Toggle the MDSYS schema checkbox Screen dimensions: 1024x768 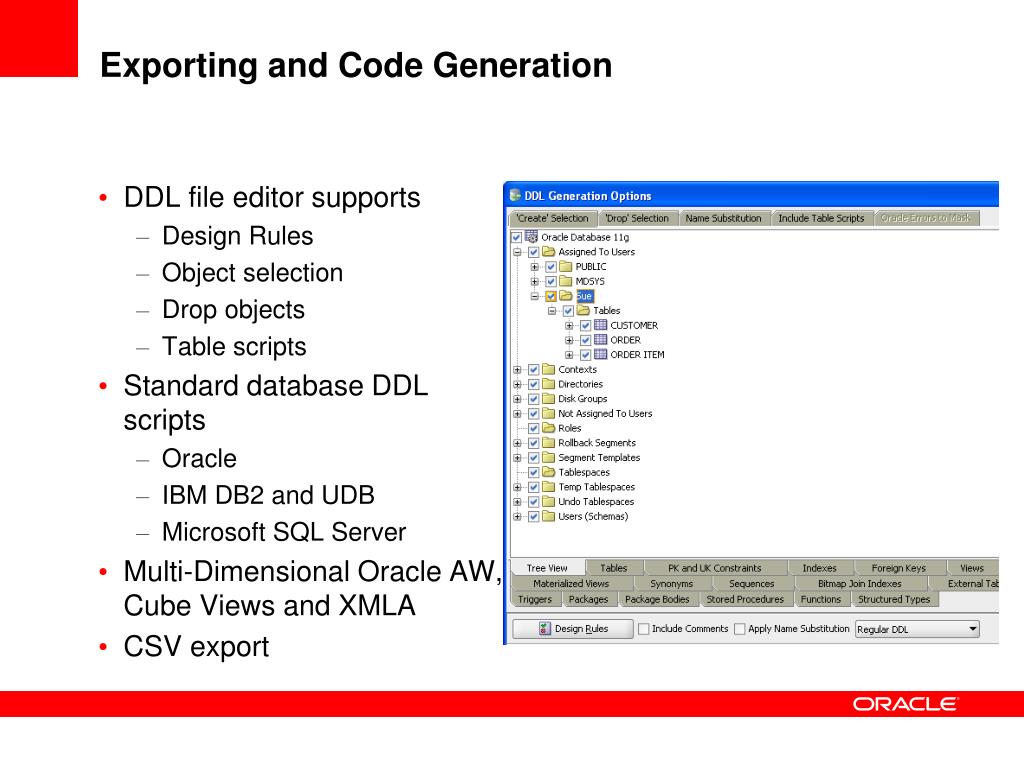pyautogui.click(x=551, y=281)
